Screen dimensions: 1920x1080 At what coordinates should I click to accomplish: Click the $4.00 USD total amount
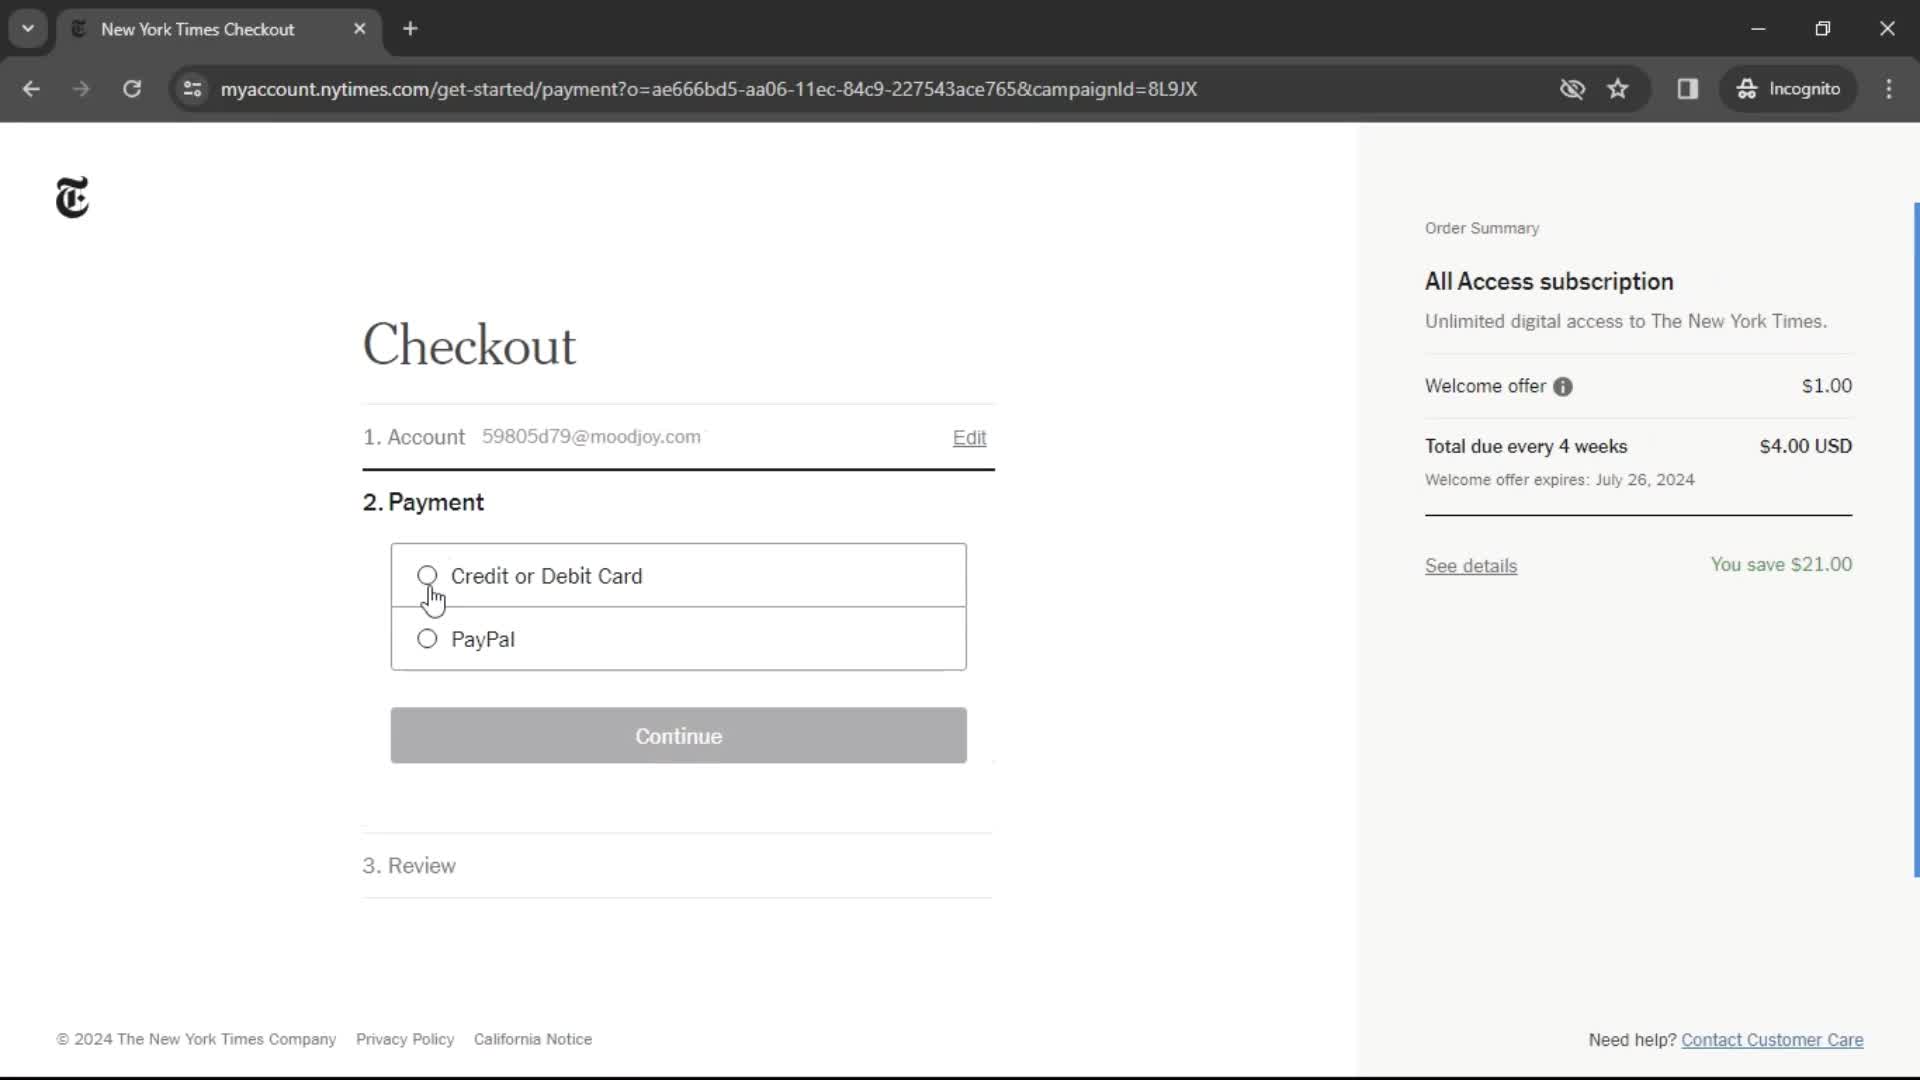click(1806, 447)
